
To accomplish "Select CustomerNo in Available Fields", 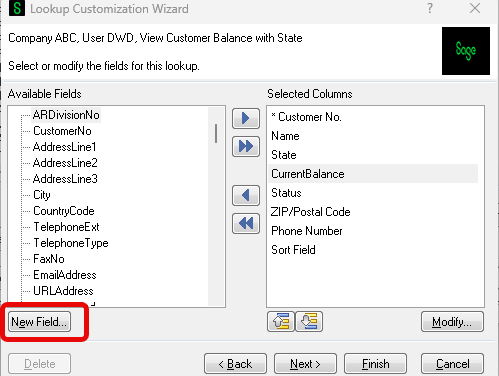I will 62,131.
